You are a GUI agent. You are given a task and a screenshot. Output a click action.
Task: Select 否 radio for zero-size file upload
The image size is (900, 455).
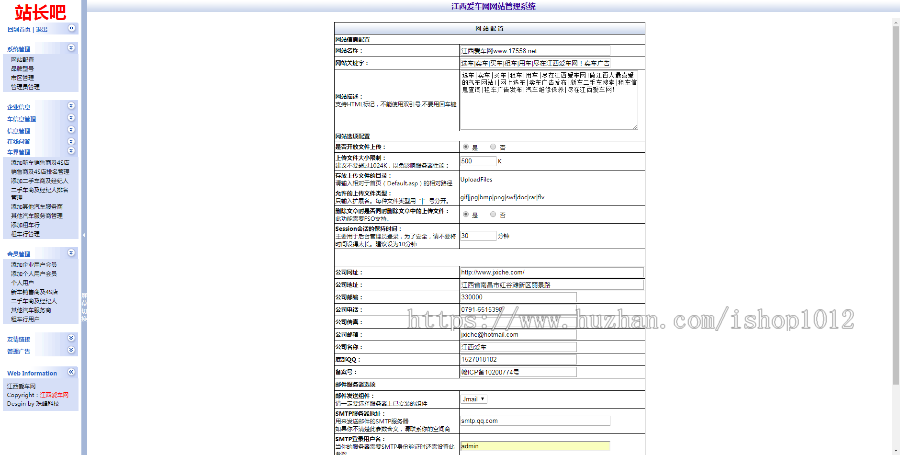point(491,214)
